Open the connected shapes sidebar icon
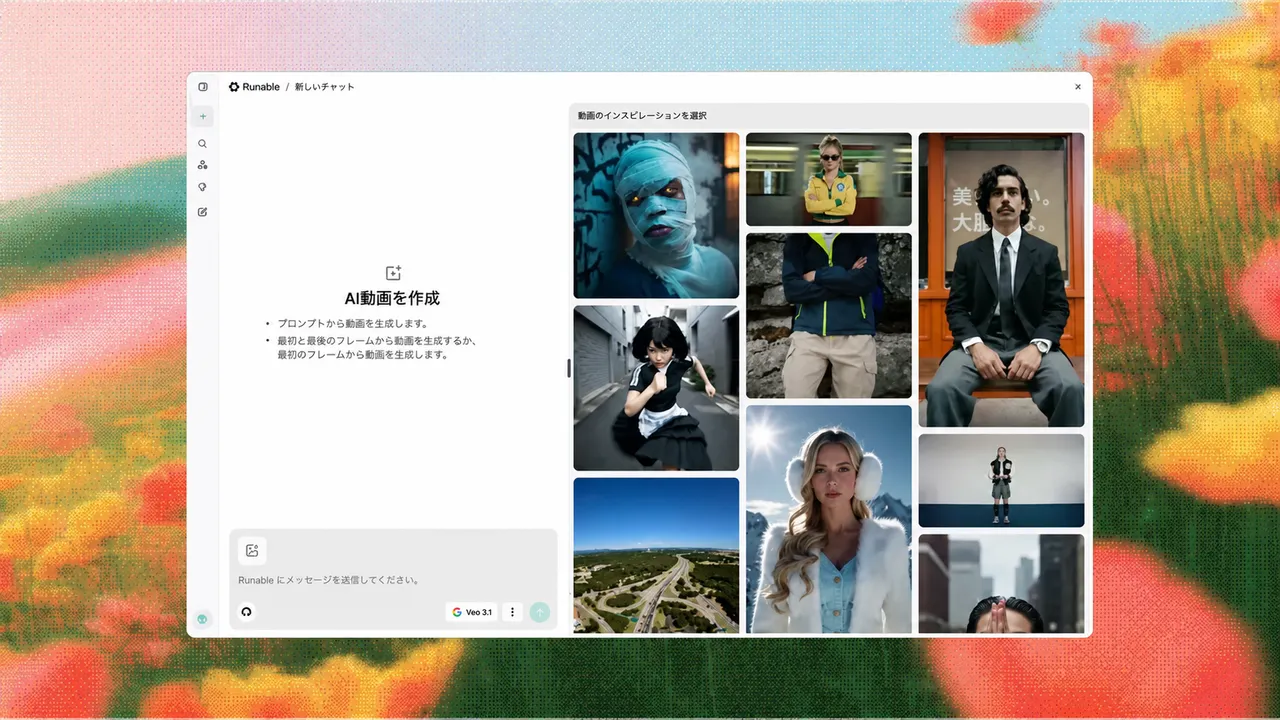This screenshot has width=1280, height=720. click(x=203, y=165)
